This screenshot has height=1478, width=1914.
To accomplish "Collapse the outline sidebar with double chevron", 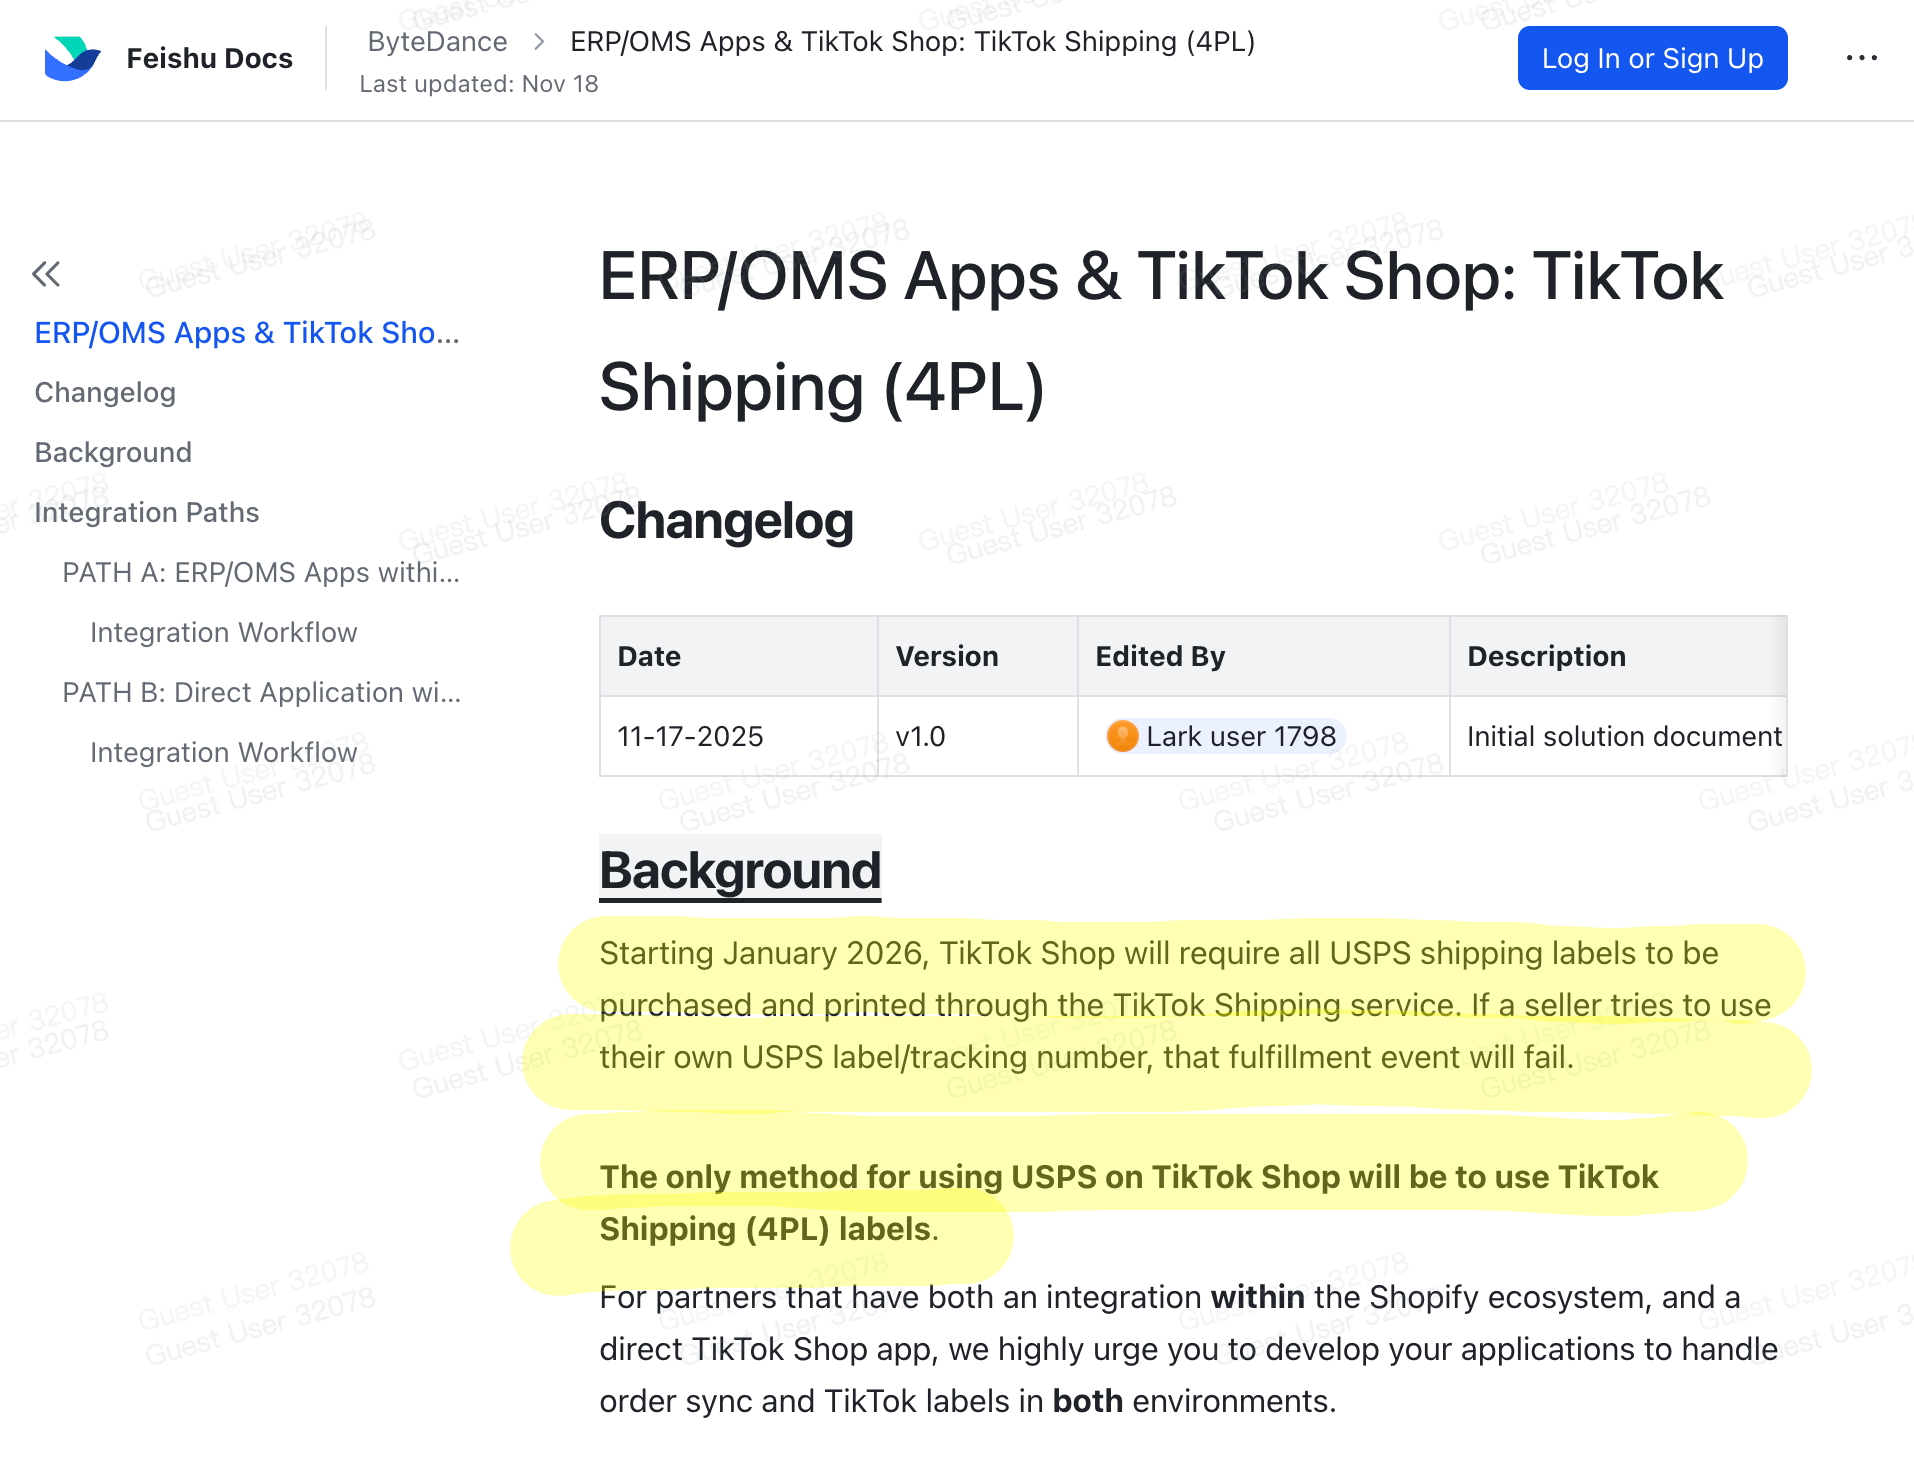I will coord(46,274).
